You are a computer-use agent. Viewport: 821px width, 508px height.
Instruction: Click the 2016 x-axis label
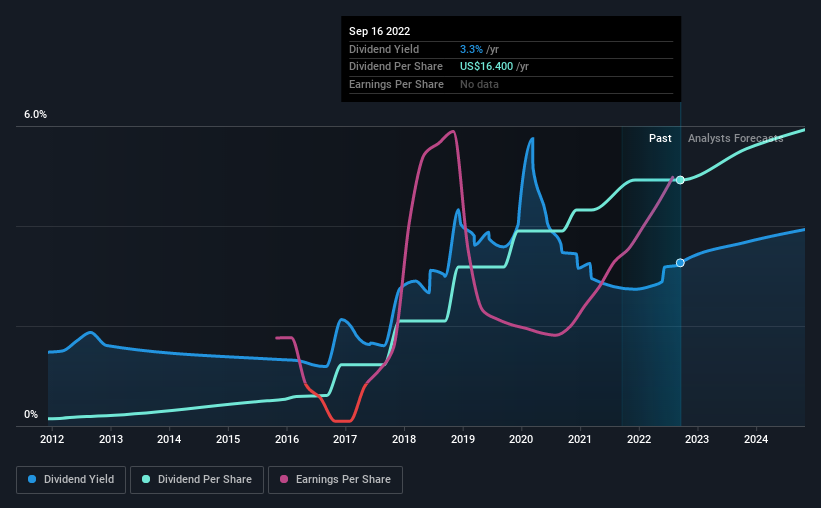click(287, 439)
